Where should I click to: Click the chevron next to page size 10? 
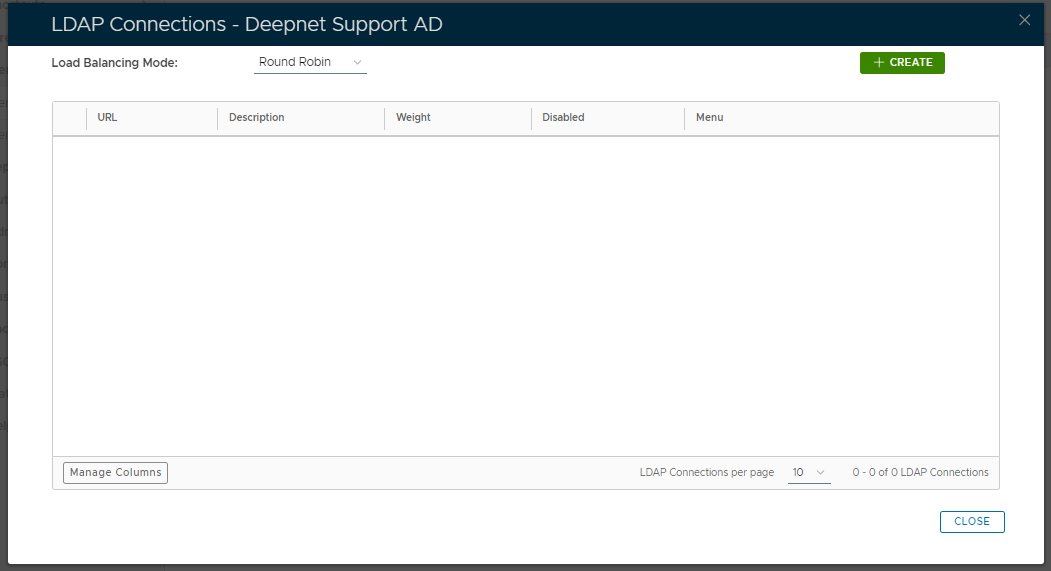click(x=821, y=473)
